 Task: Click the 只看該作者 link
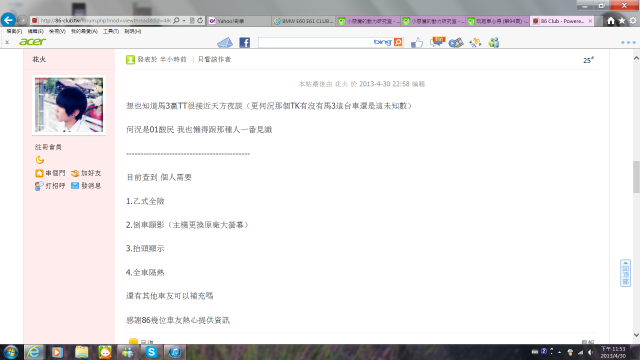214,59
